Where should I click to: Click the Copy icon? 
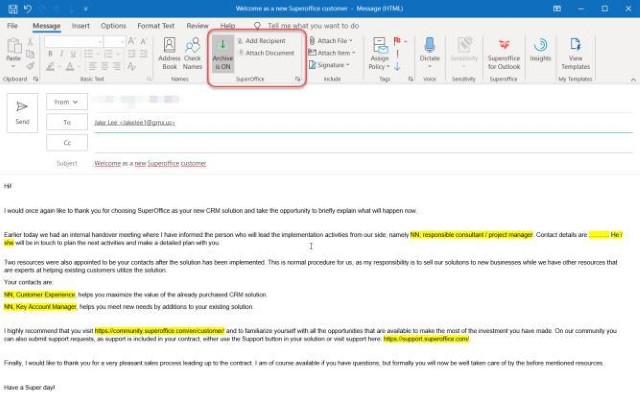(x=30, y=54)
